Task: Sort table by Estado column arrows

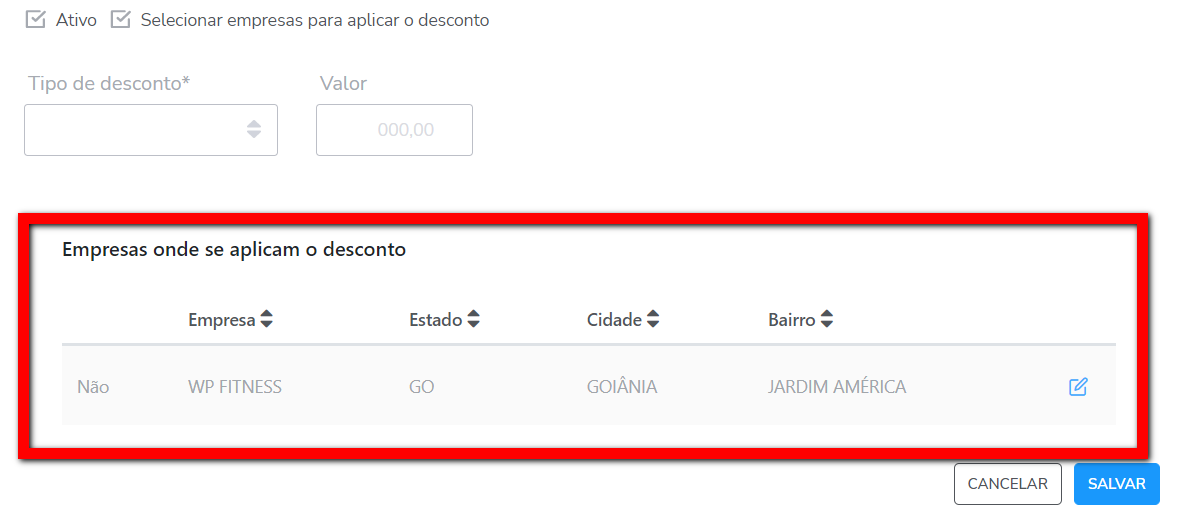Action: (x=474, y=320)
